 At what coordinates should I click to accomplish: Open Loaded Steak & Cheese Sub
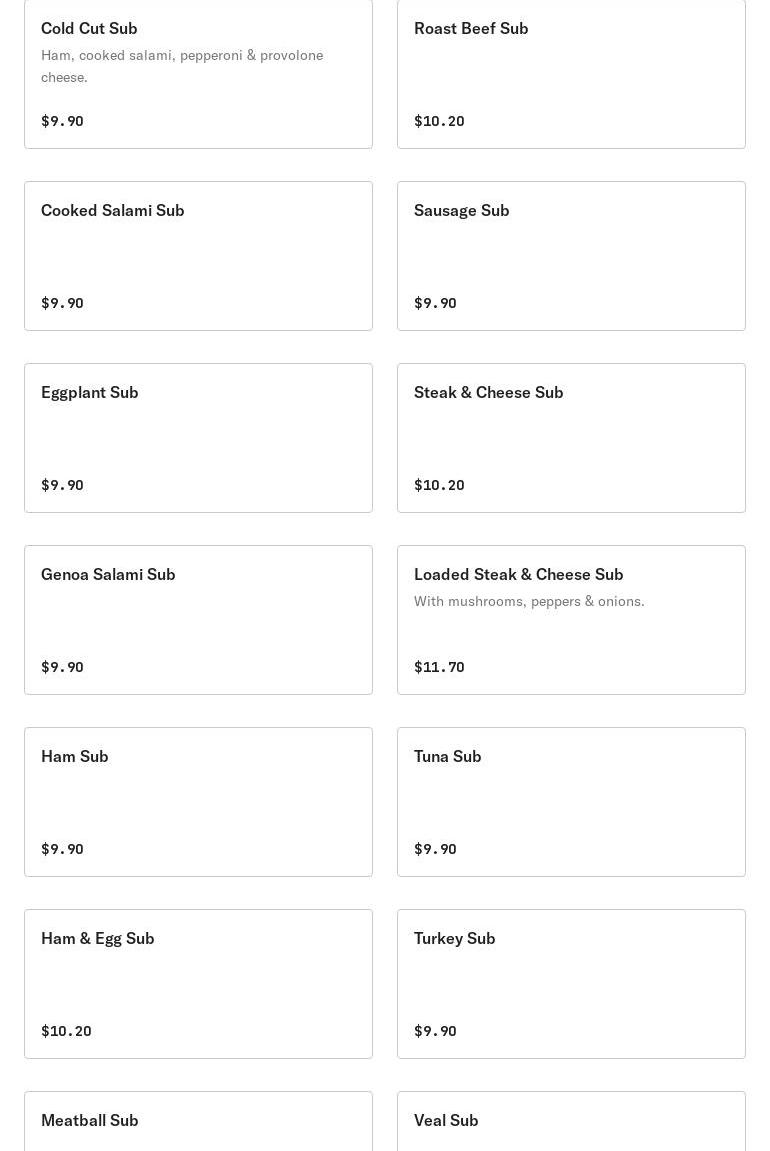571,620
